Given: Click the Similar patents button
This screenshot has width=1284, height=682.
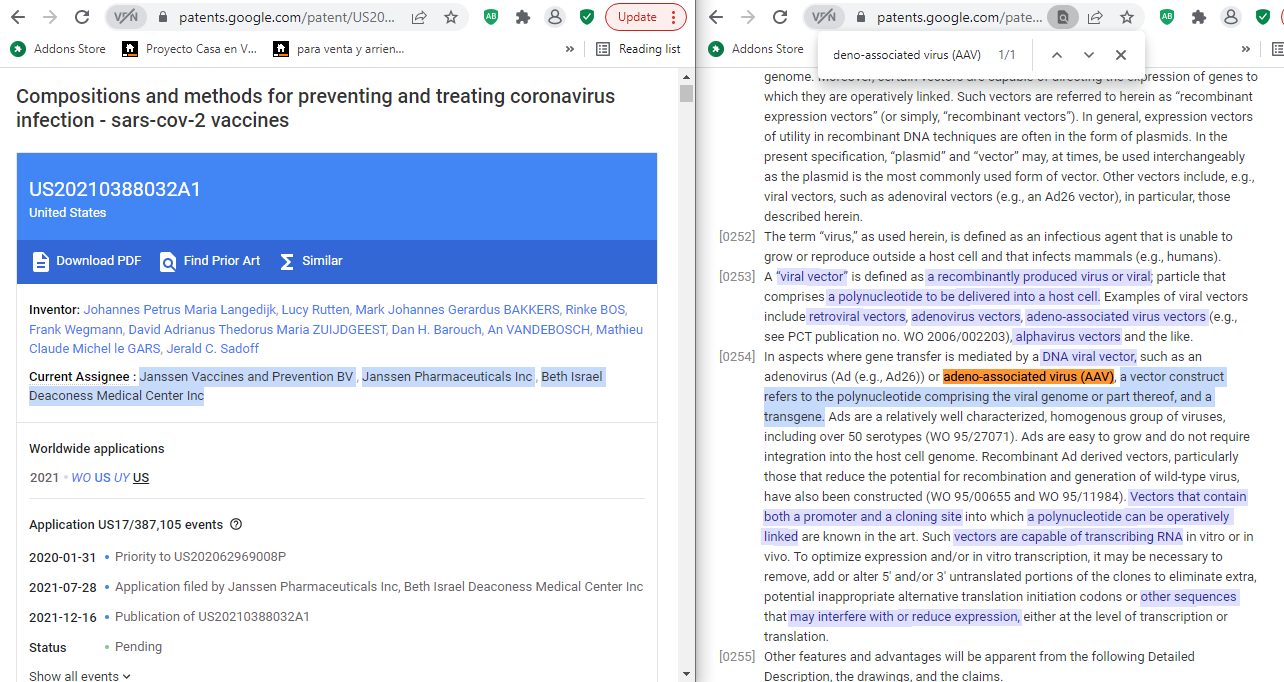Looking at the screenshot, I should [x=310, y=261].
